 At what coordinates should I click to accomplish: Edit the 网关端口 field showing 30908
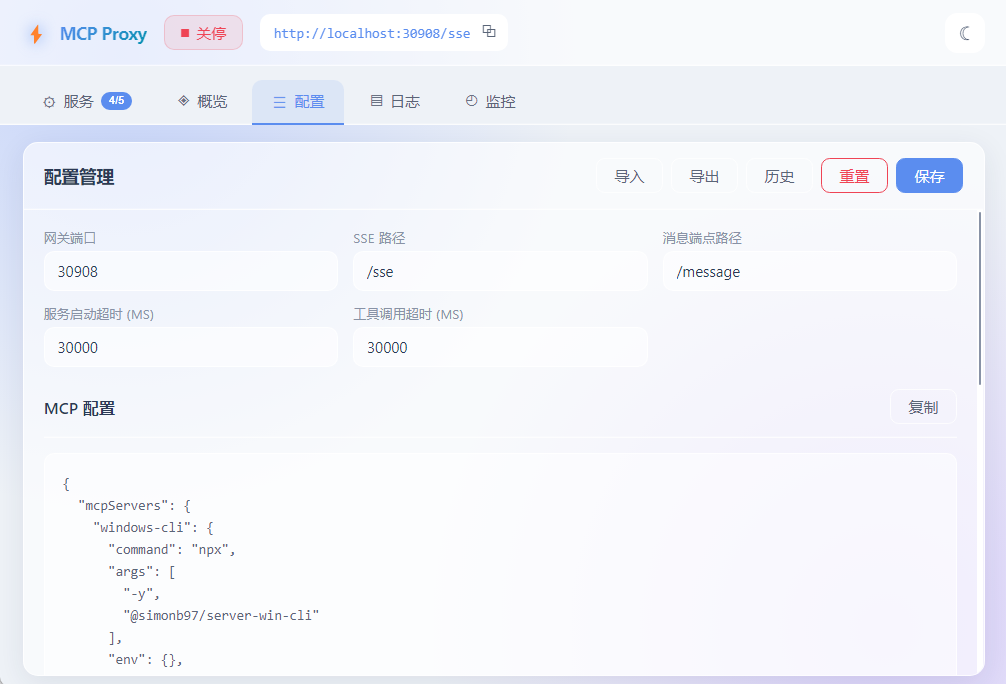pyautogui.click(x=191, y=271)
